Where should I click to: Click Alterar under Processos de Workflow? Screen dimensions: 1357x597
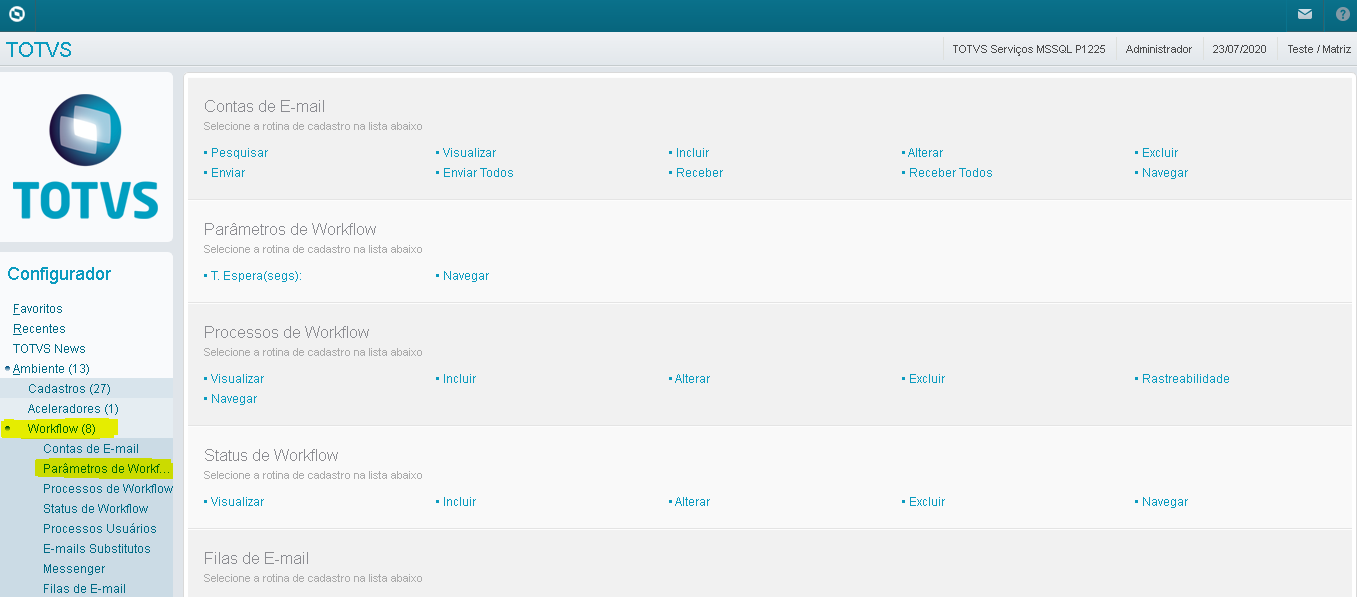(x=692, y=379)
